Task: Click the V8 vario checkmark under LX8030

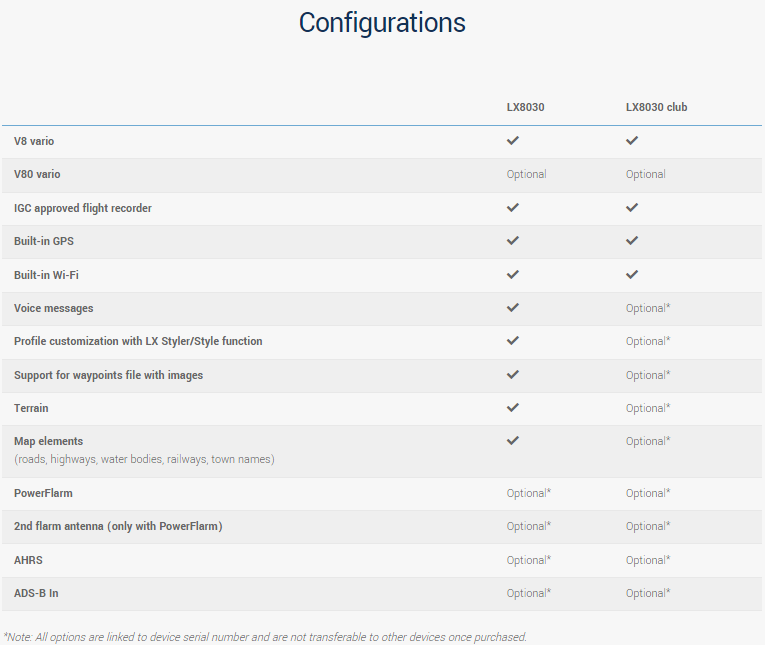Action: click(513, 141)
